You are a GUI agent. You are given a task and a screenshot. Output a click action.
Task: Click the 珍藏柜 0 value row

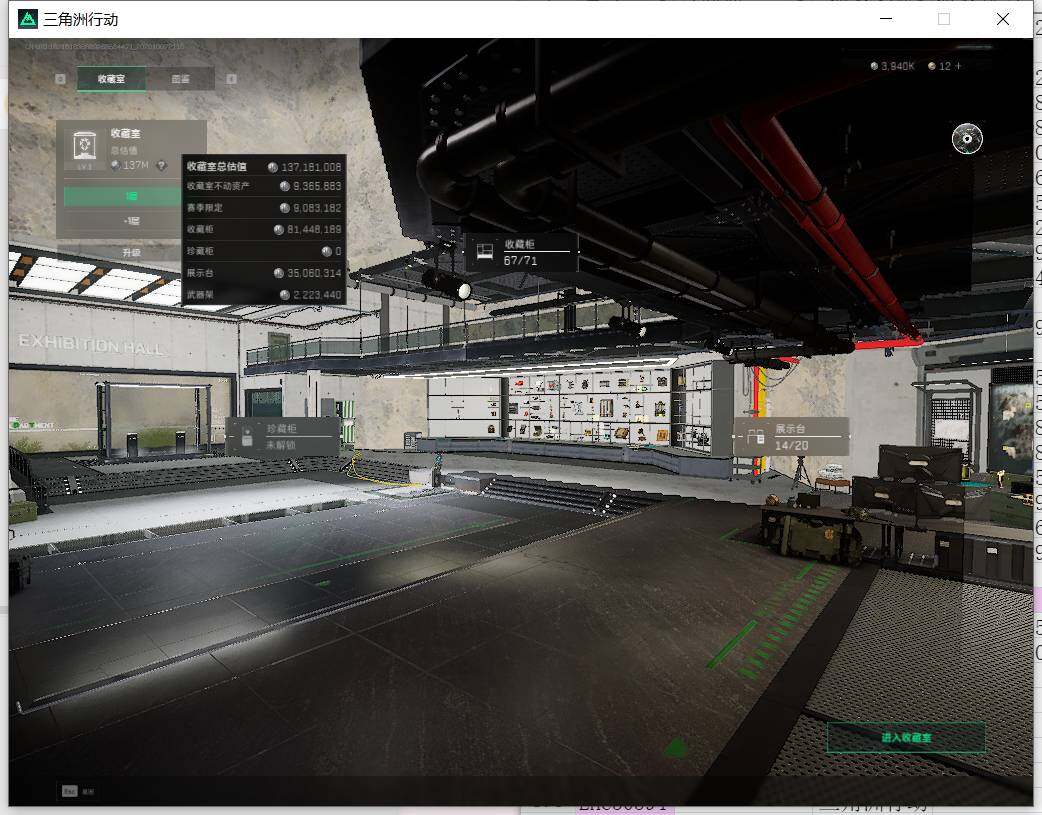(x=264, y=251)
